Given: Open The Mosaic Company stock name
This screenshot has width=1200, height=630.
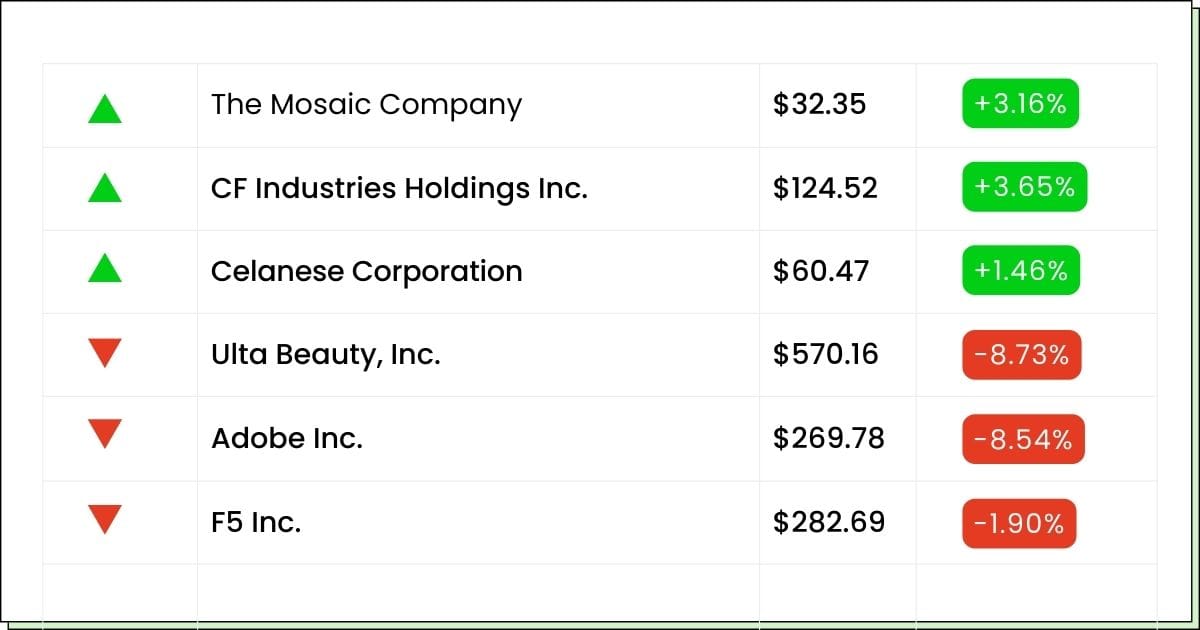Looking at the screenshot, I should coord(366,105).
